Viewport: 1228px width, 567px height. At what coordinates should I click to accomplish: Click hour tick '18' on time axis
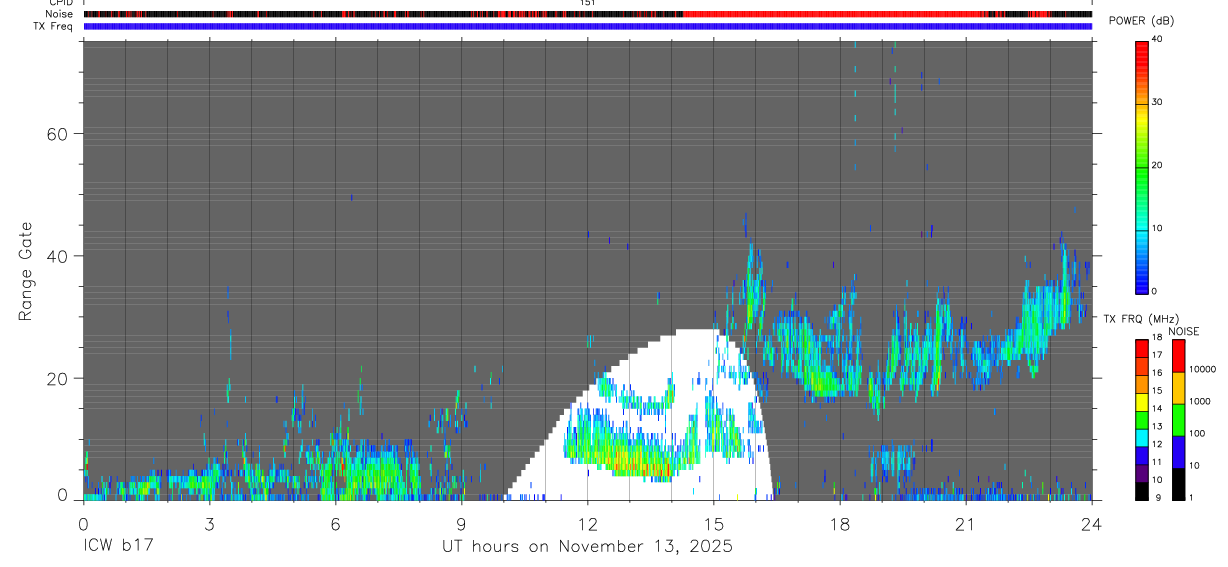click(x=840, y=523)
